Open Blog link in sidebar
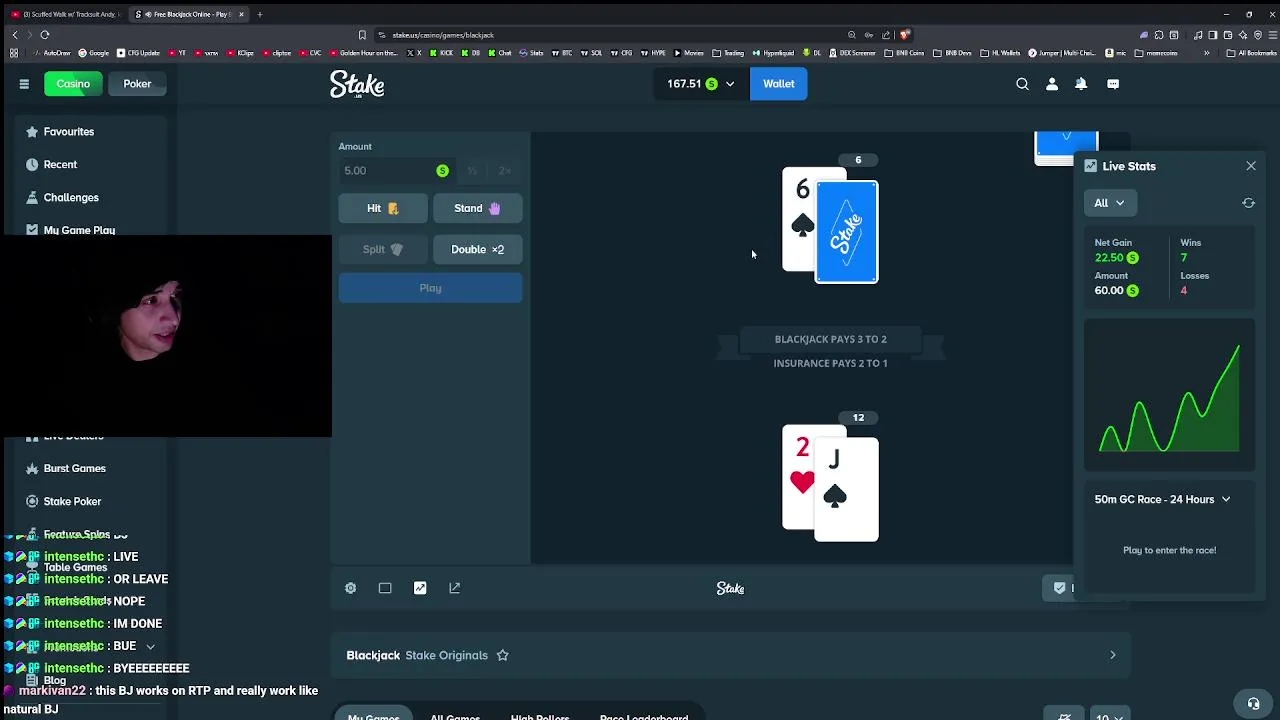 pyautogui.click(x=55, y=680)
